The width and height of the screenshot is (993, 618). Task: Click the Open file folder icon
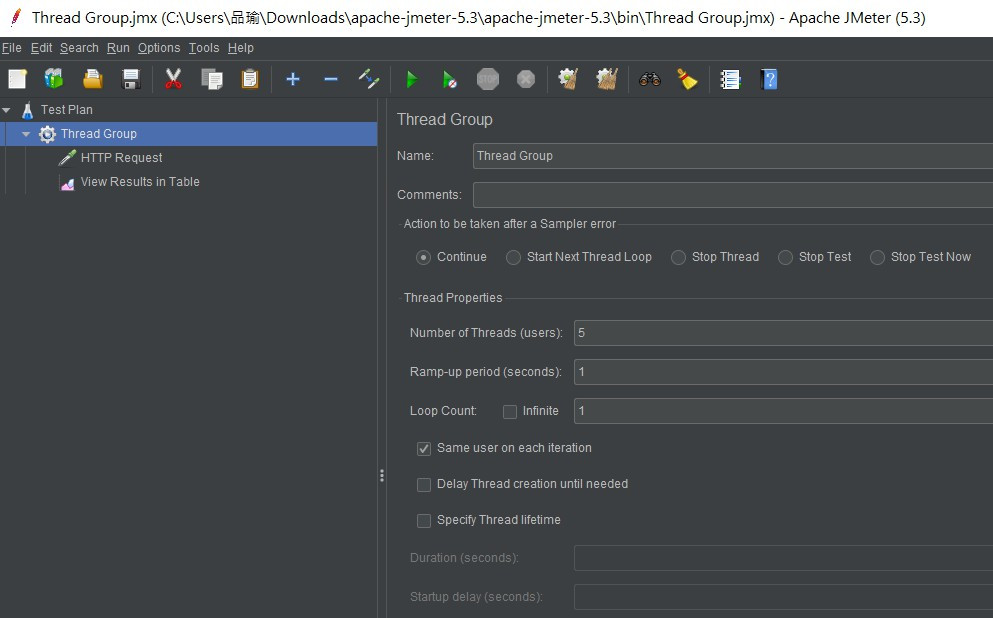point(92,79)
